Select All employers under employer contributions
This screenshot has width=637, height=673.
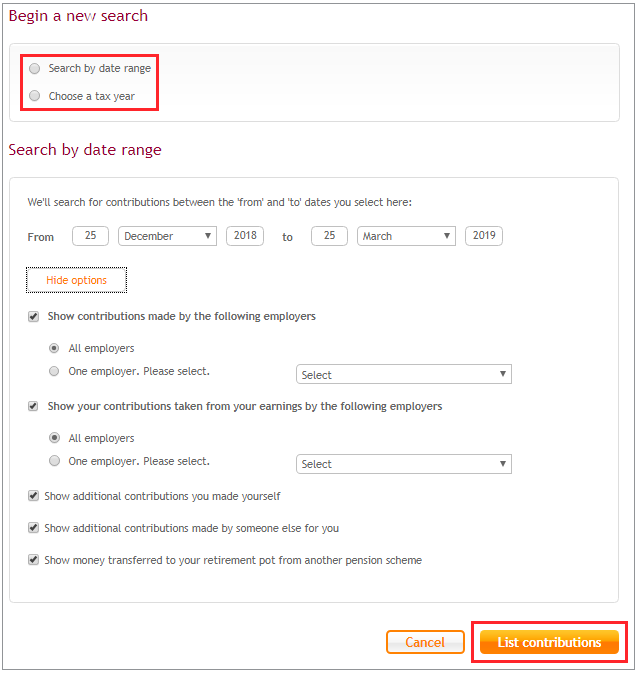coord(54,348)
